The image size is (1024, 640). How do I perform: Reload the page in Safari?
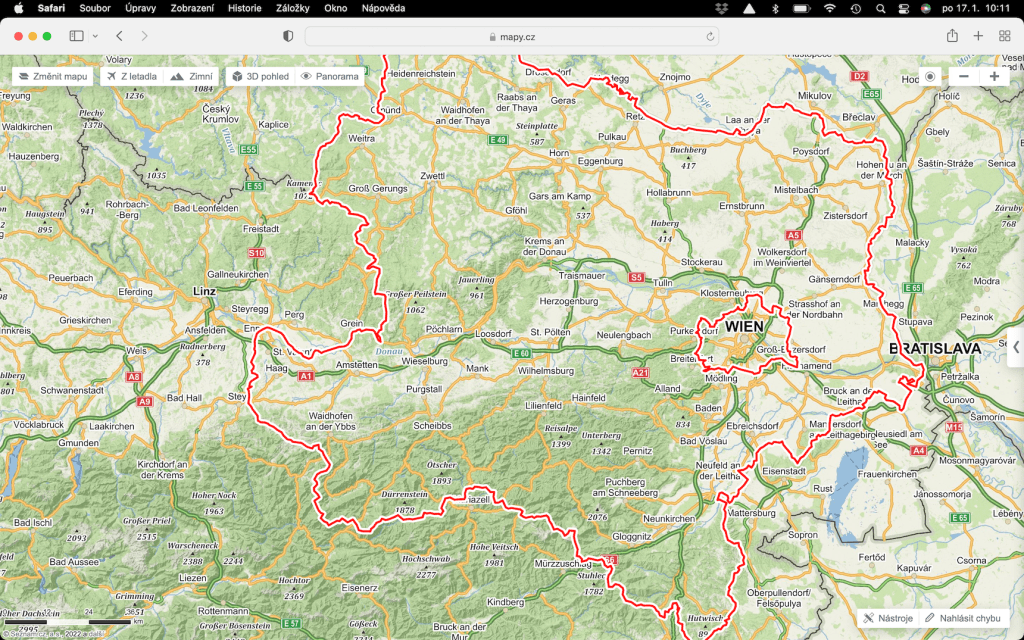(710, 36)
